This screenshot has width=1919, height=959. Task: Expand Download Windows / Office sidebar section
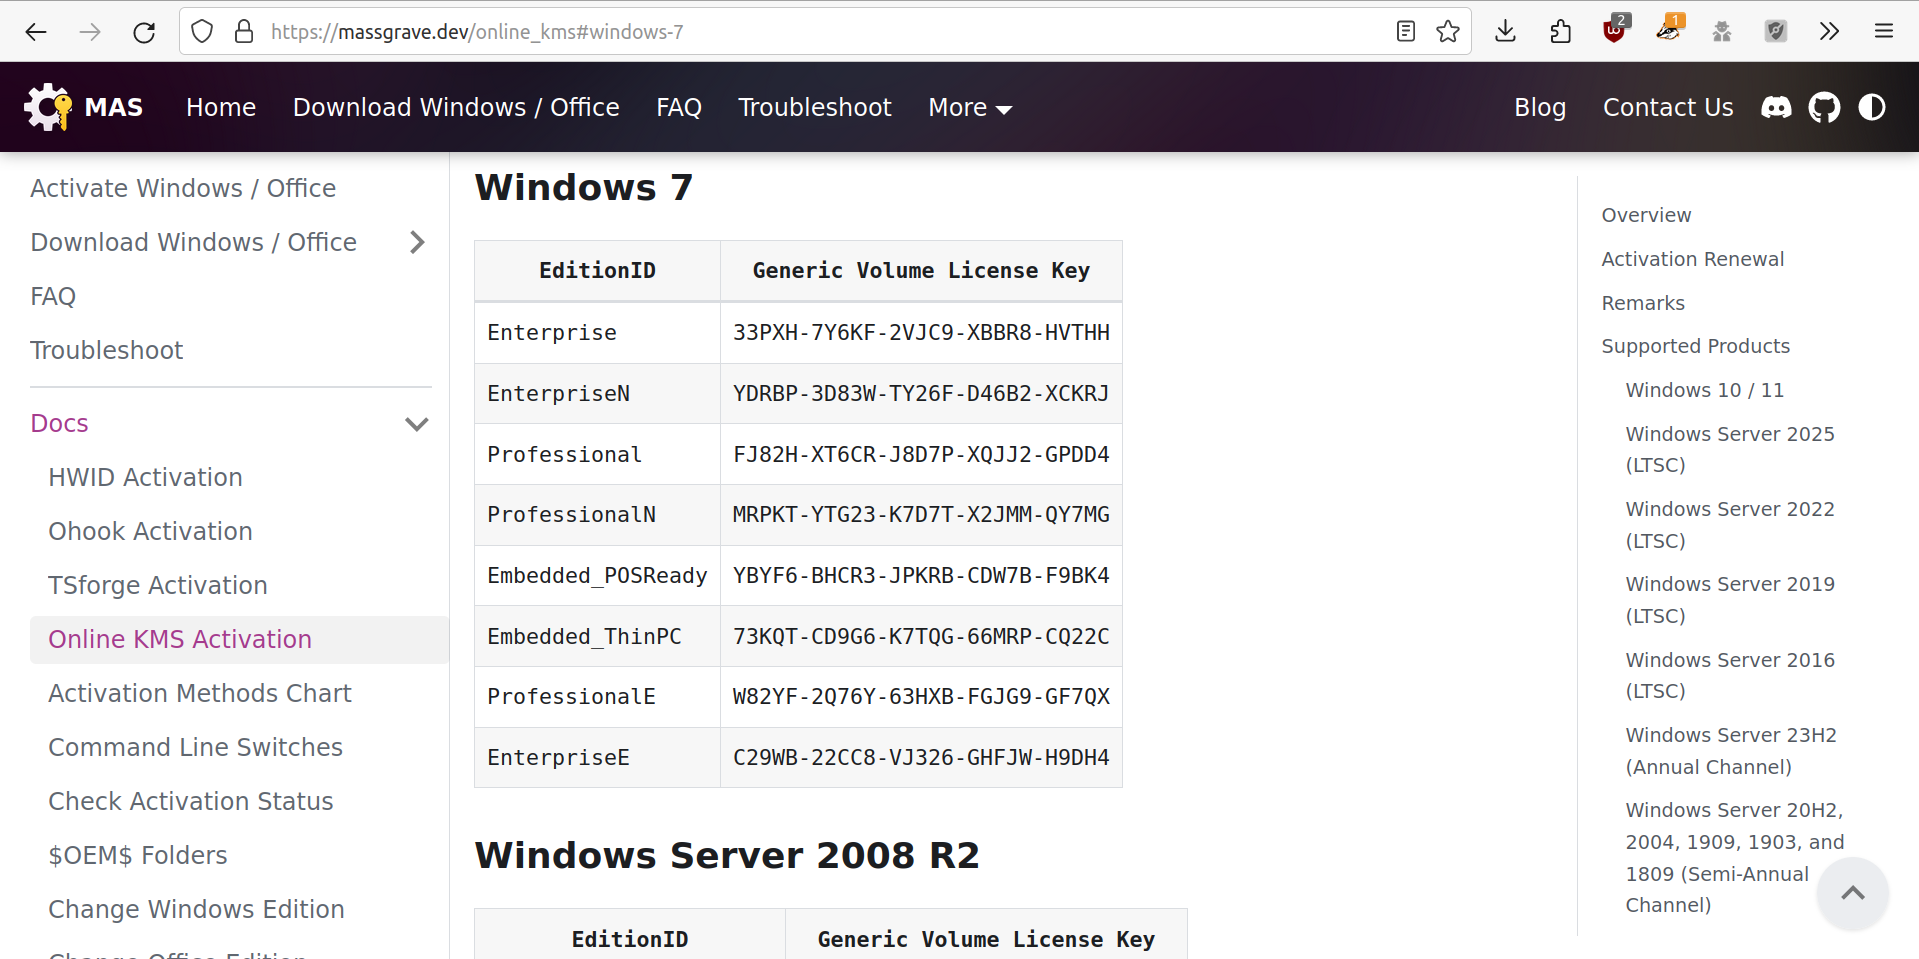pyautogui.click(x=417, y=242)
